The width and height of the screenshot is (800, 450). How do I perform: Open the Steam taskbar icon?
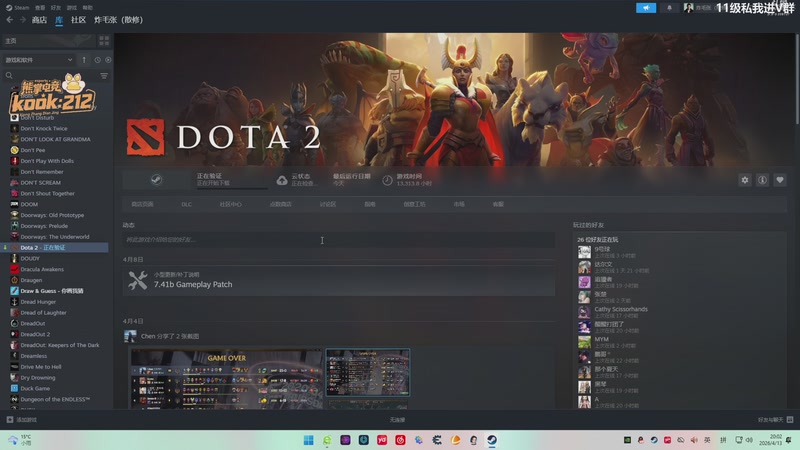pos(492,440)
